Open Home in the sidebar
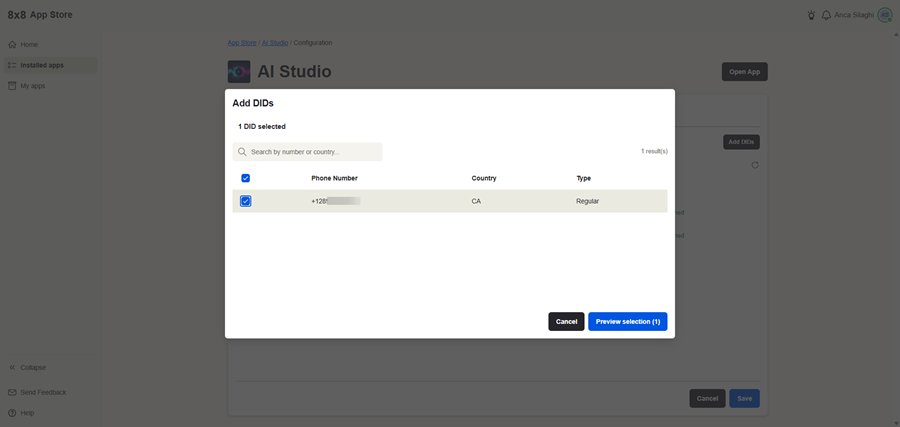 51,44
